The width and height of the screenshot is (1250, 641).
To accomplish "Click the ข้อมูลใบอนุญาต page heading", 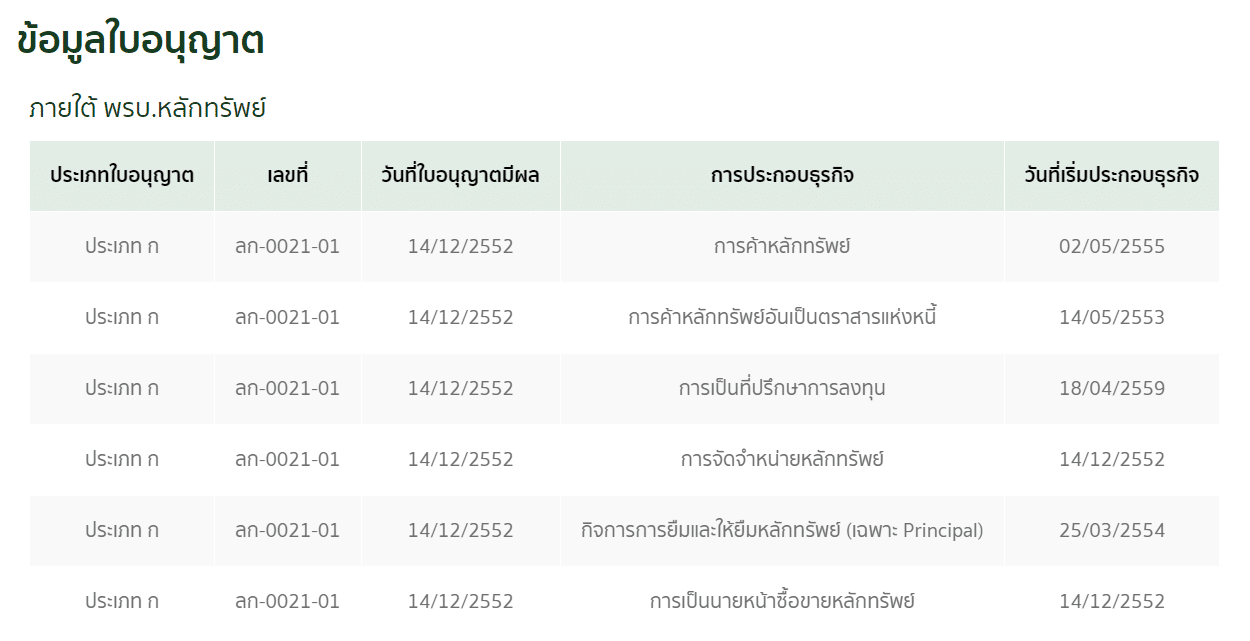I will click(141, 42).
